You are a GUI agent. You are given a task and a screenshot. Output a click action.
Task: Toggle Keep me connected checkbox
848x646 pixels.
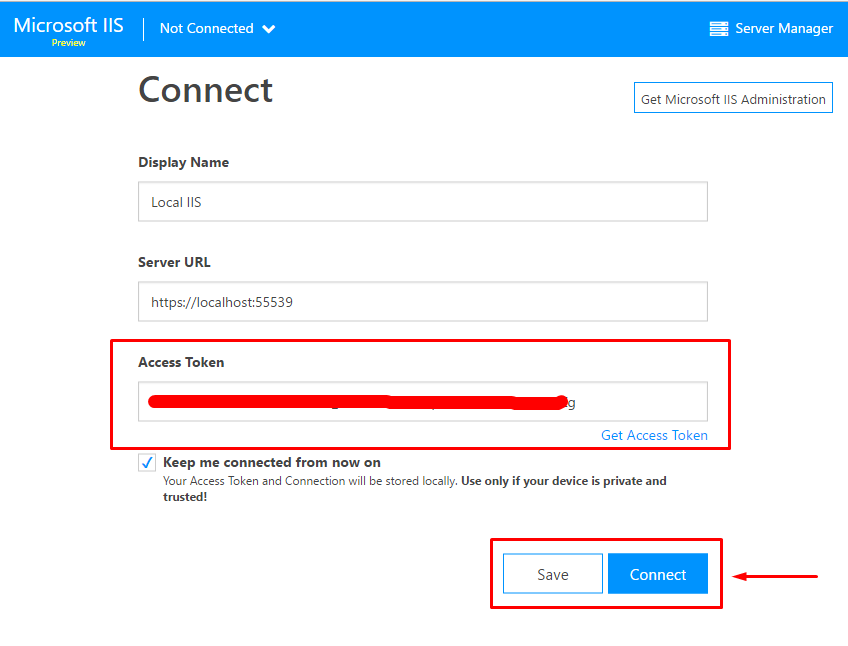click(x=147, y=463)
